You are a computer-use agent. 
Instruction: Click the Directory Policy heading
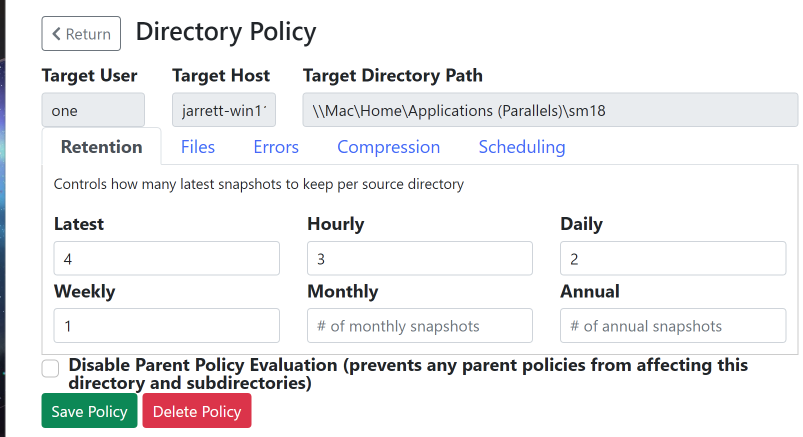coord(226,32)
